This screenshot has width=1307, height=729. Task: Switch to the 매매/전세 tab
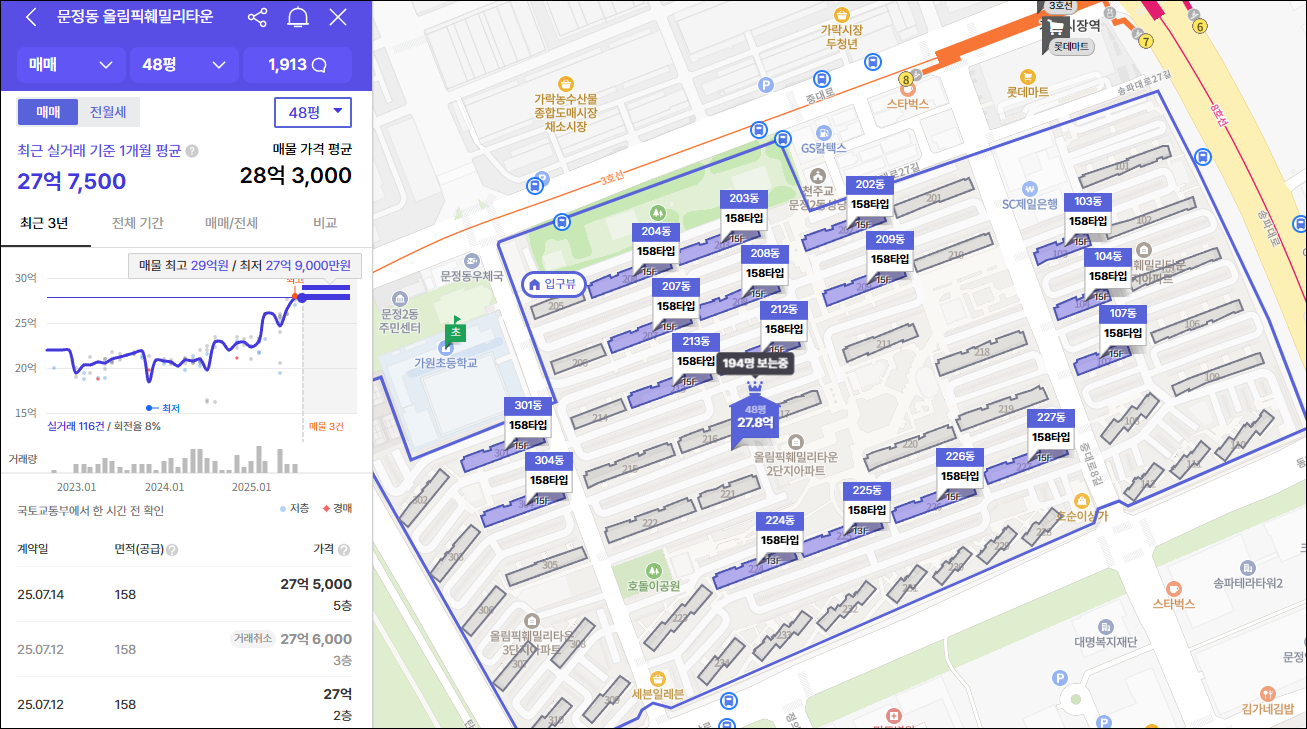point(231,223)
